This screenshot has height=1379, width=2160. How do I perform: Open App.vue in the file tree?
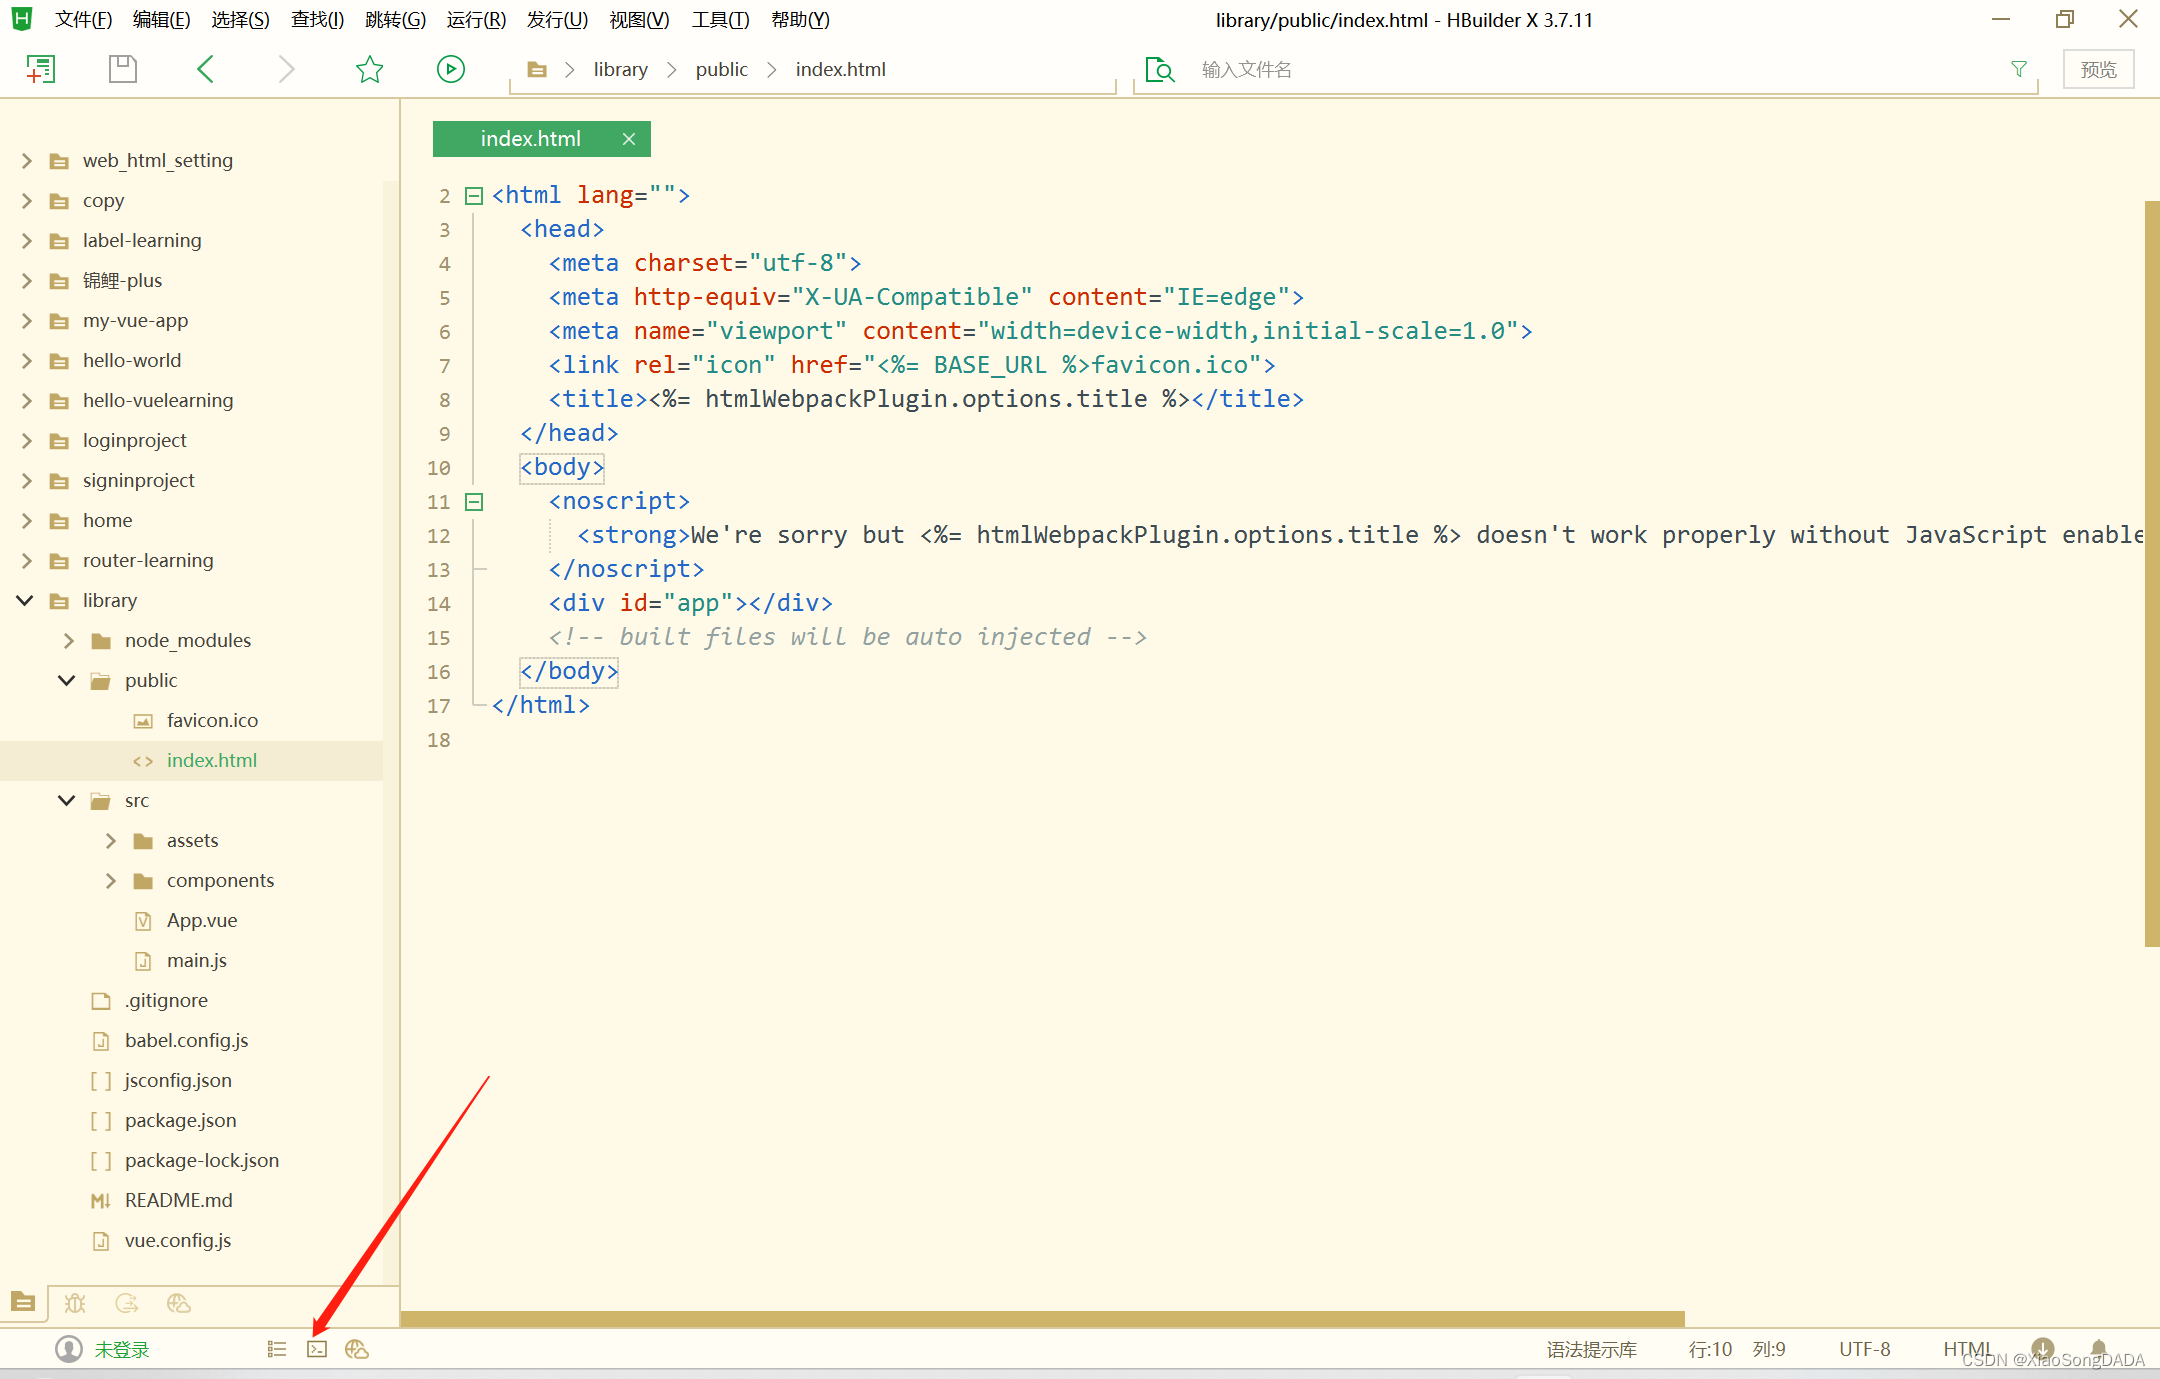201,920
